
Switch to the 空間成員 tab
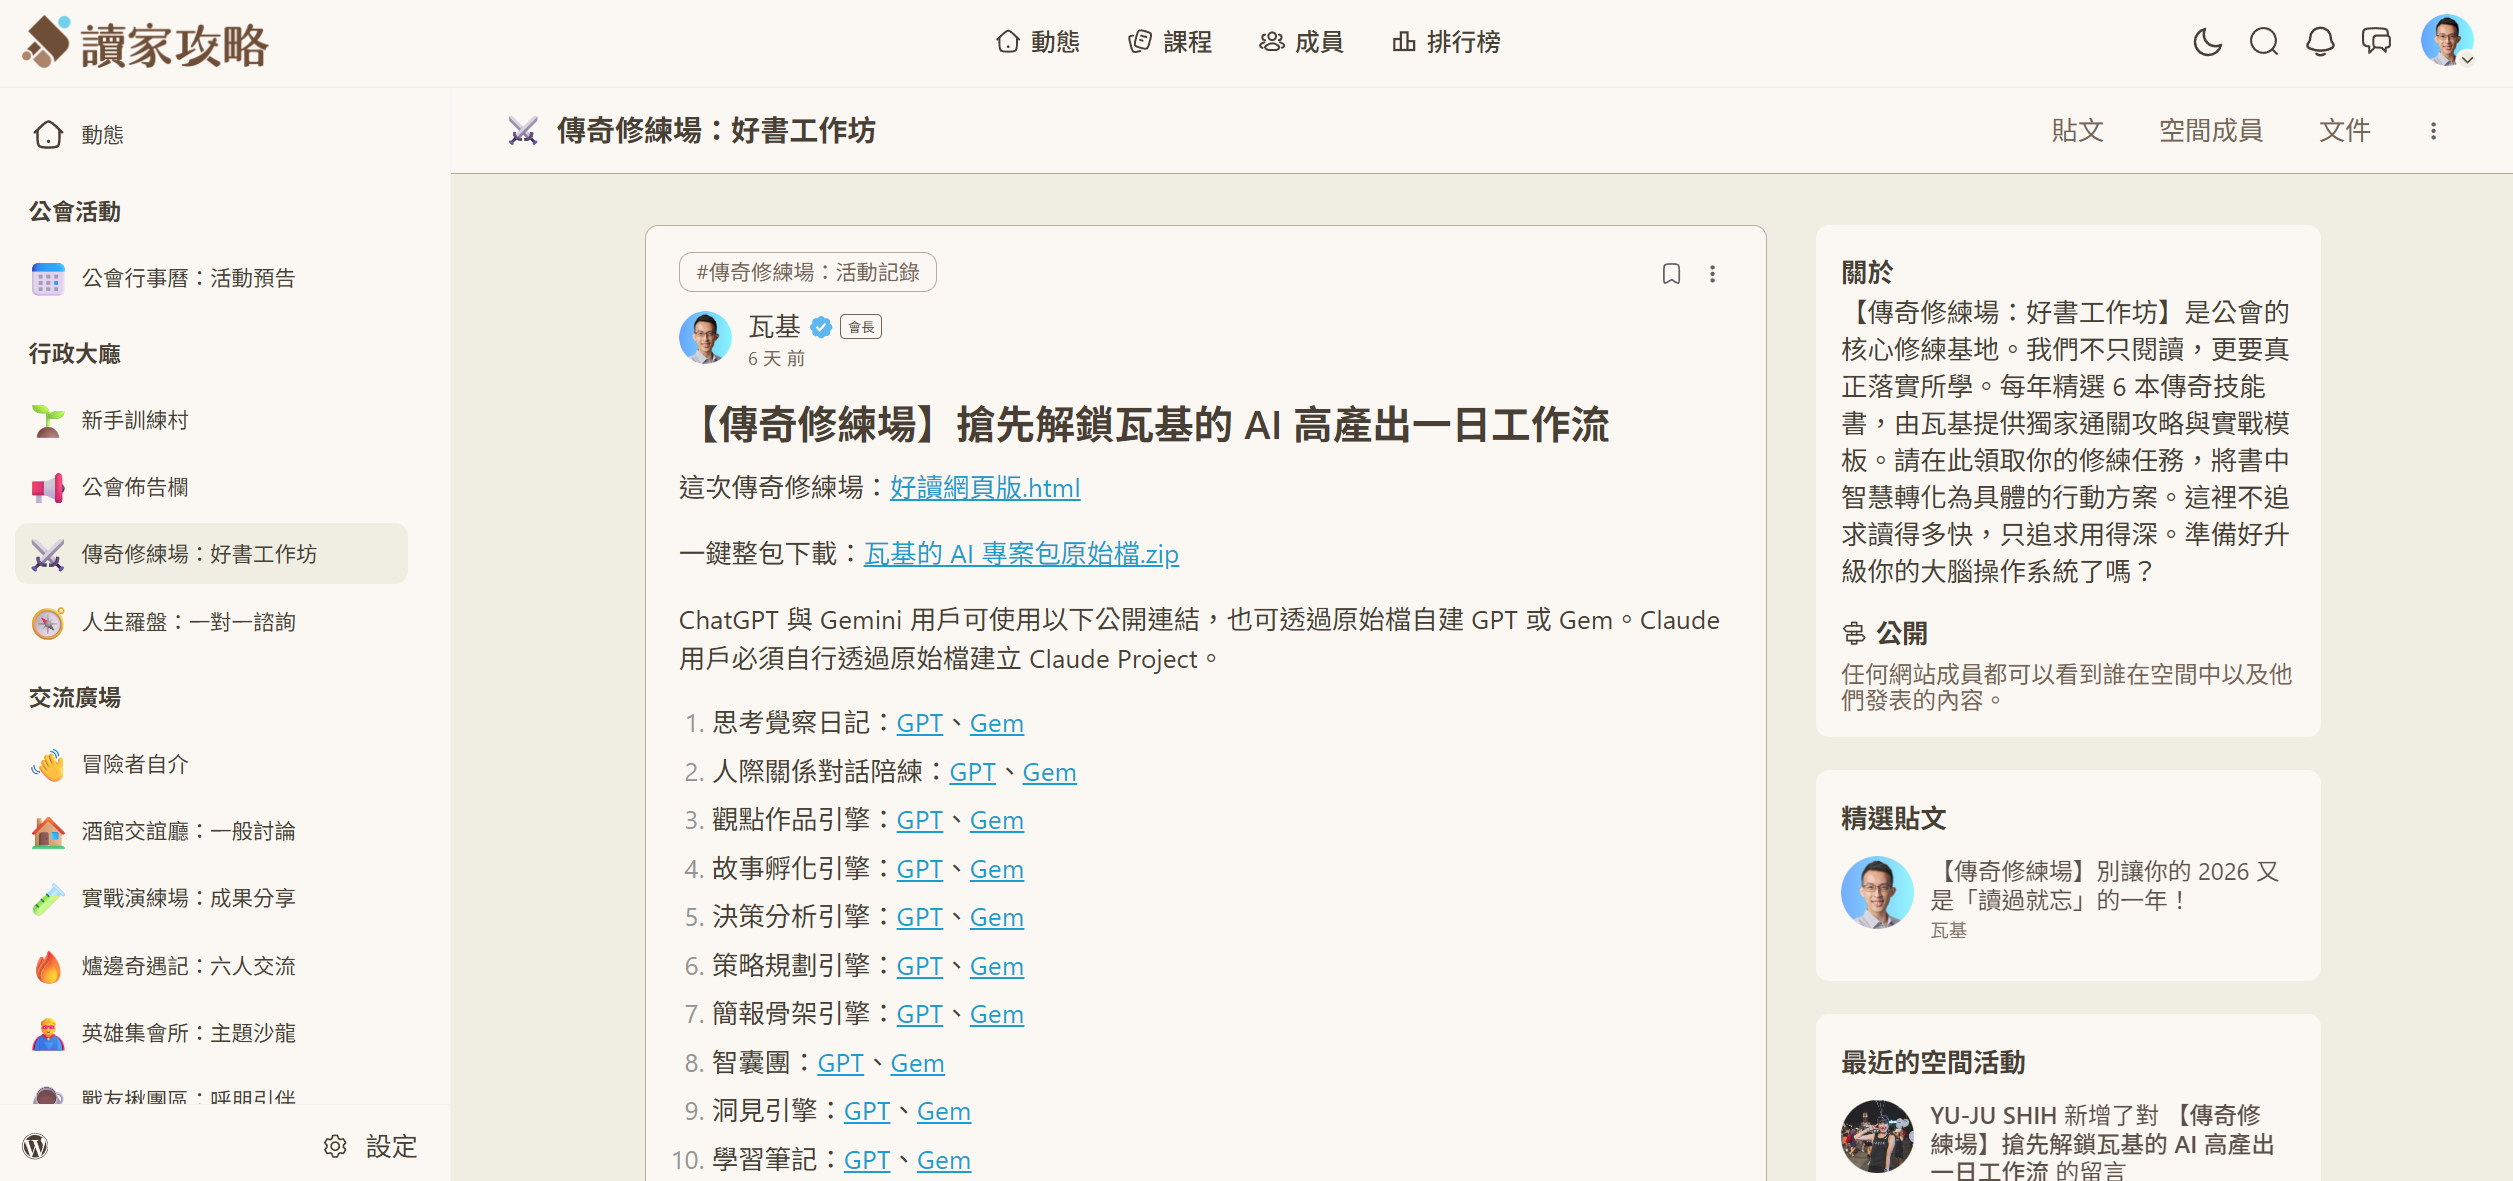pyautogui.click(x=2210, y=130)
